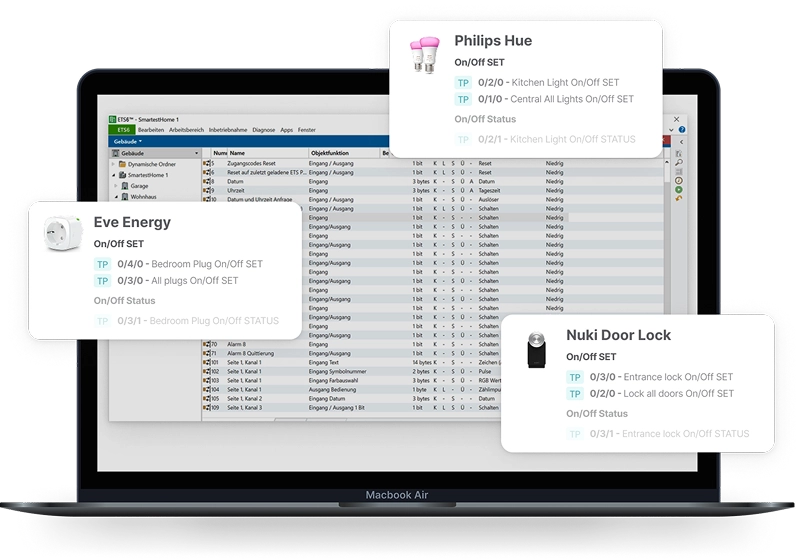800x560 pixels.
Task: Click the Nuki Door Lock device icon
Action: pos(535,350)
